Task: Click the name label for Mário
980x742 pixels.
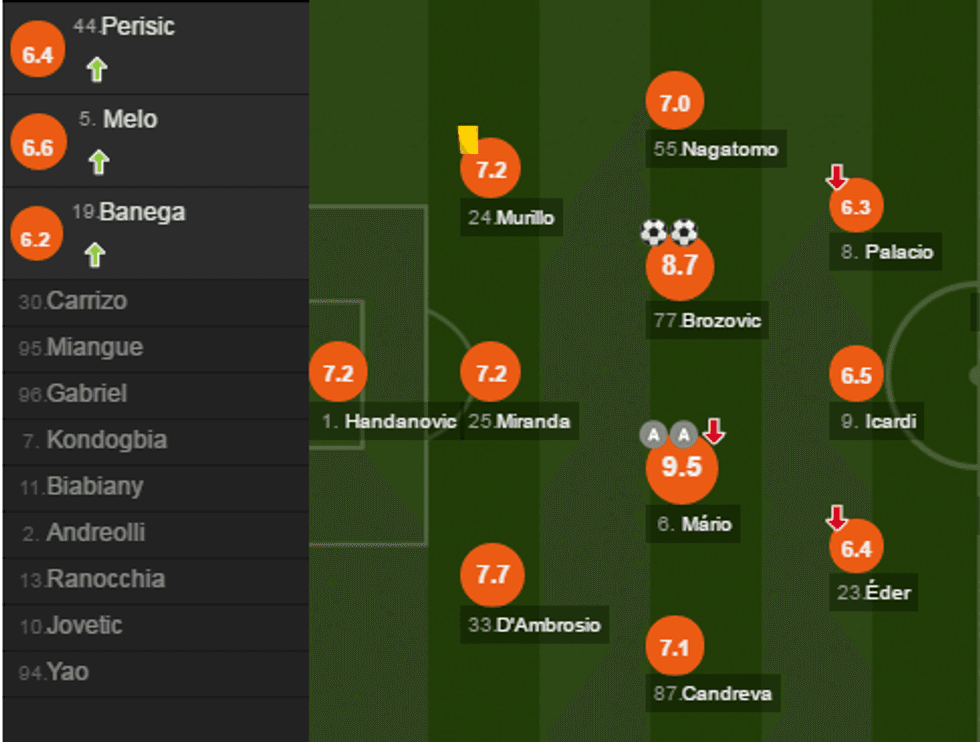Action: pos(692,524)
